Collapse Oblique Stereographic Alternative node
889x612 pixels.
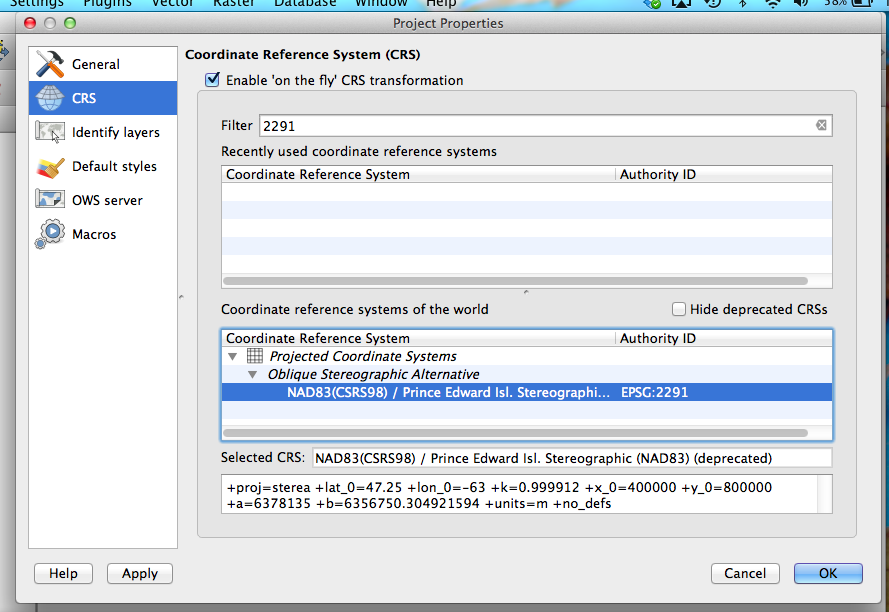(253, 375)
